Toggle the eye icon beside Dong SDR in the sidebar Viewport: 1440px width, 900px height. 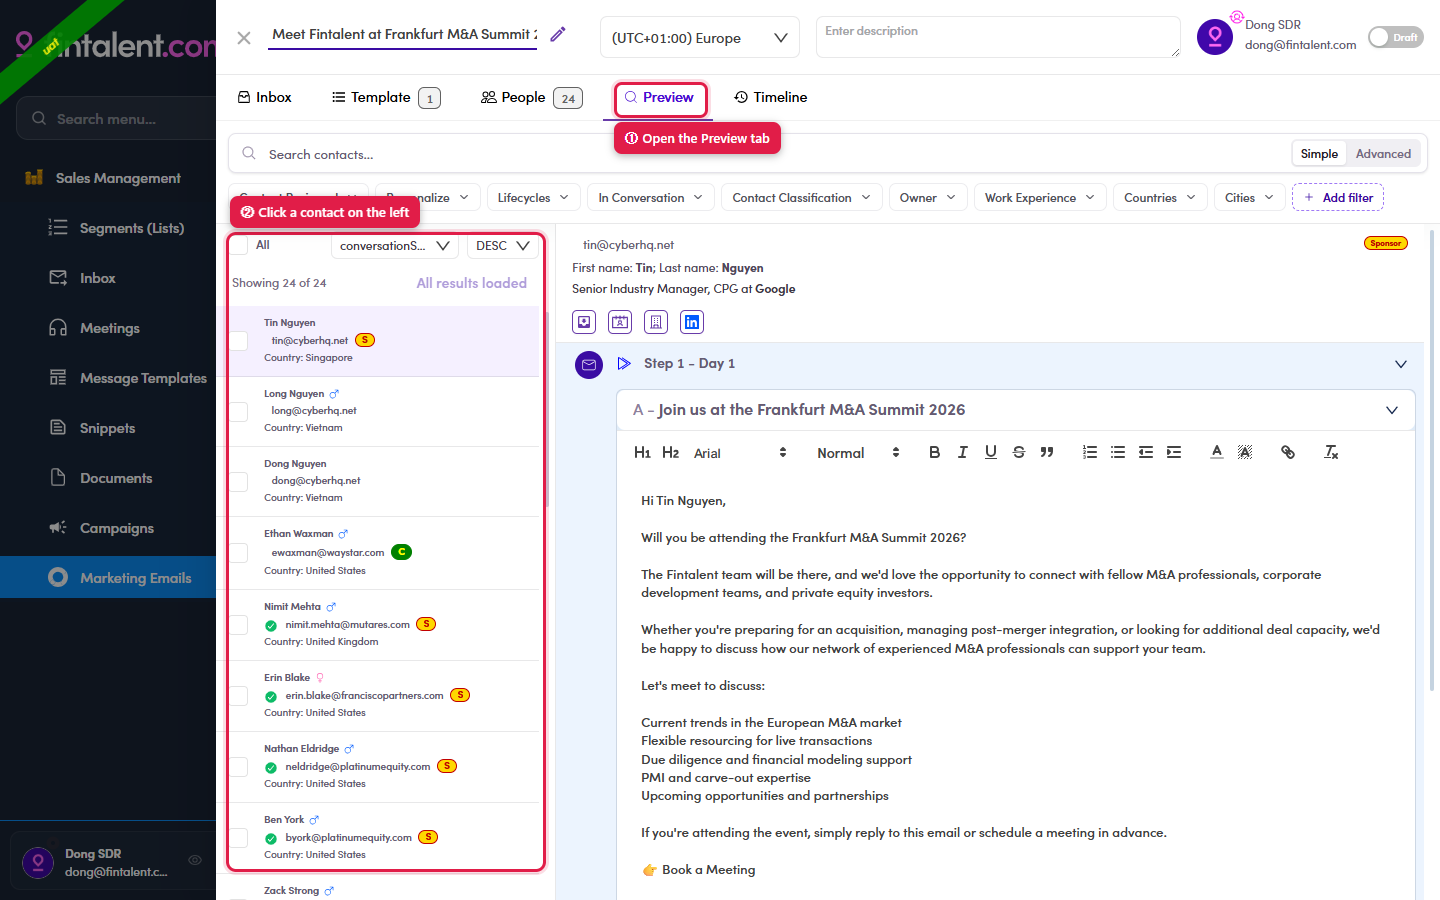click(195, 860)
